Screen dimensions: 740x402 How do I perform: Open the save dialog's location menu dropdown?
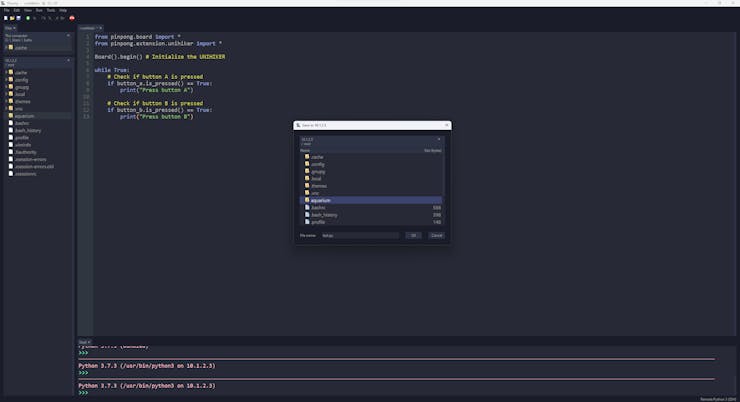(438, 139)
